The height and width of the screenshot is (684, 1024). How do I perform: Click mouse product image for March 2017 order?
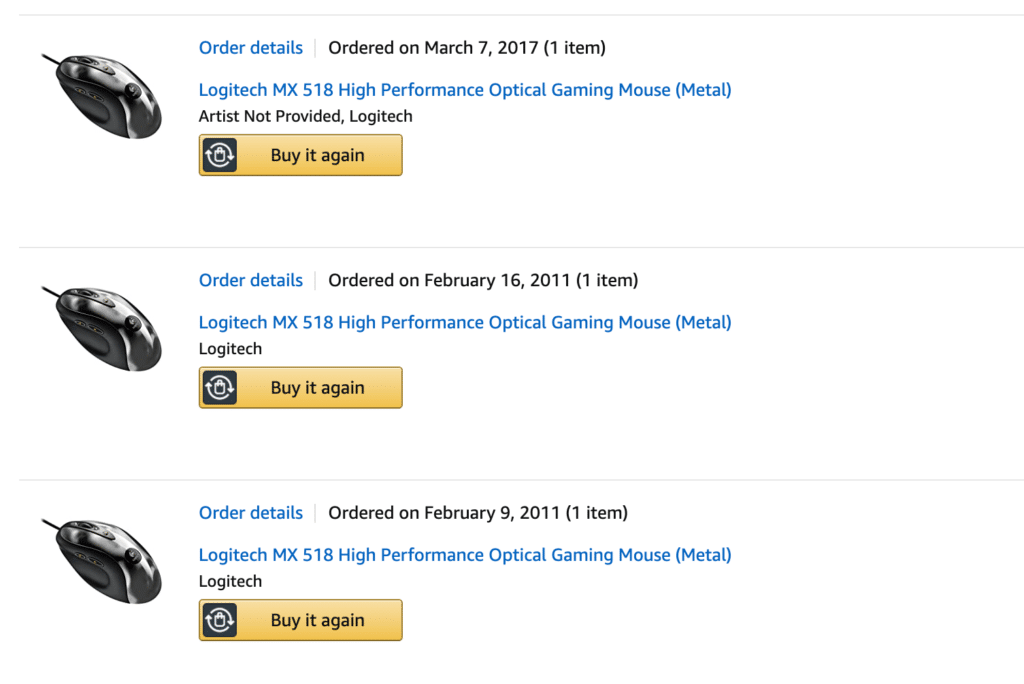click(x=102, y=96)
